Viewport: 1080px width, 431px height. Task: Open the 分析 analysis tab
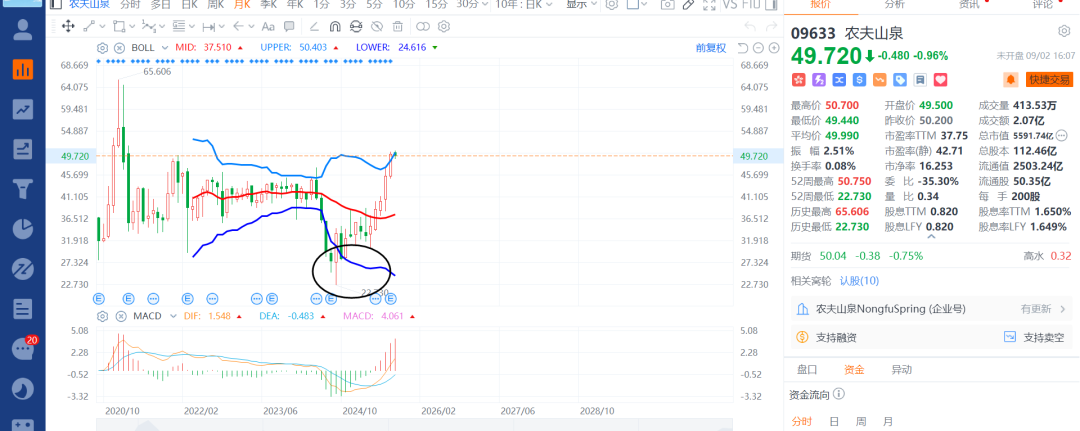click(x=894, y=4)
